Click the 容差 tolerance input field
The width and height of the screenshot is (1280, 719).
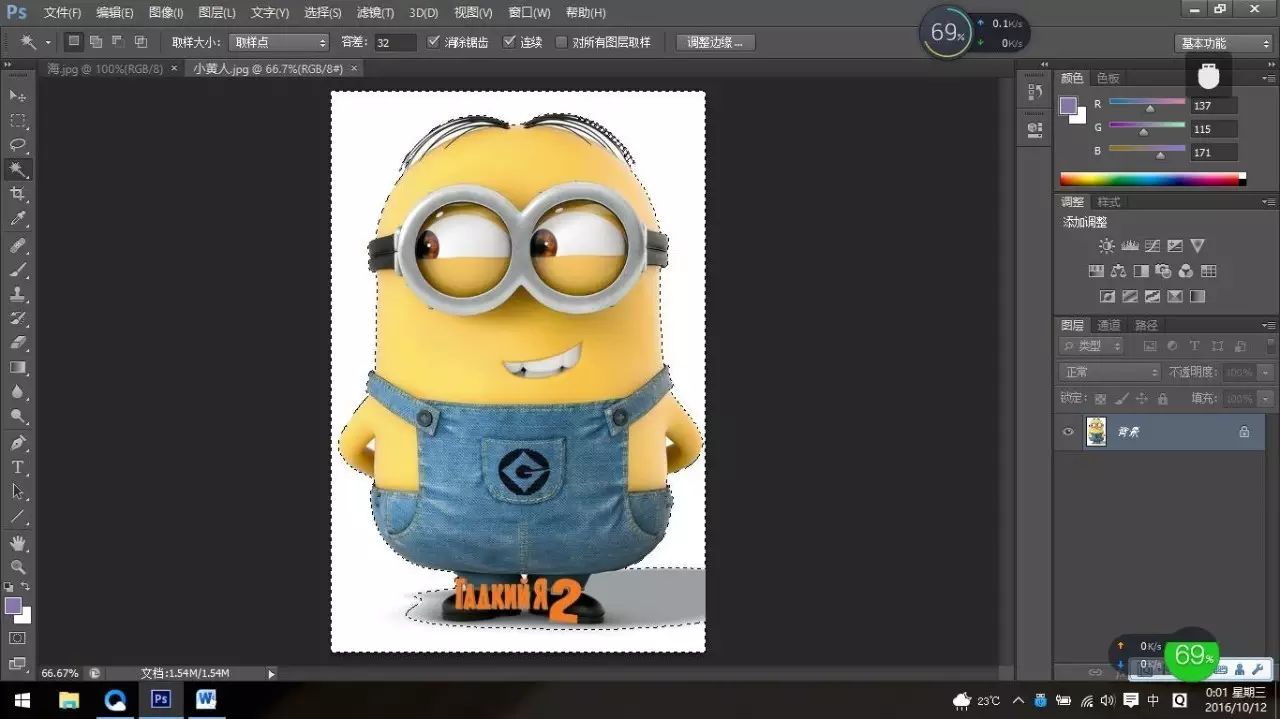click(x=395, y=42)
